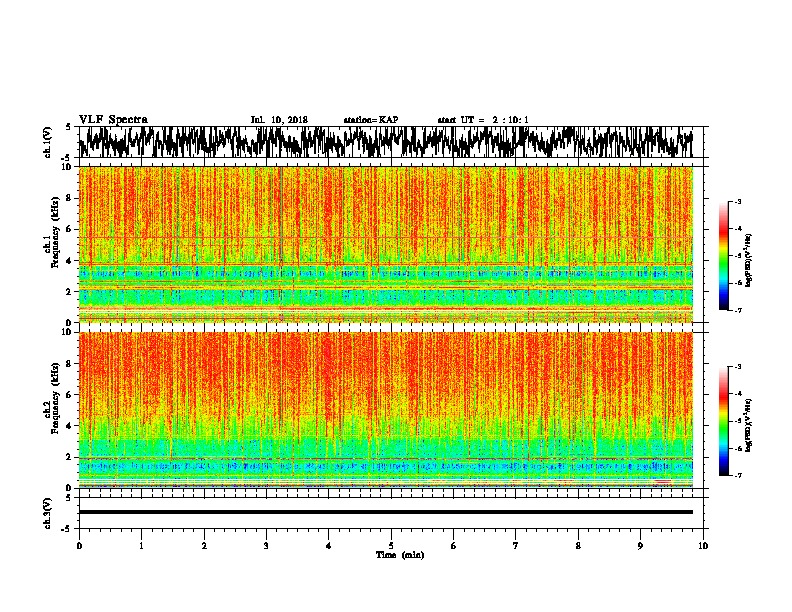Click the ch.2 frequency tick label "4"
The height and width of the screenshot is (612, 792).
tap(70, 426)
